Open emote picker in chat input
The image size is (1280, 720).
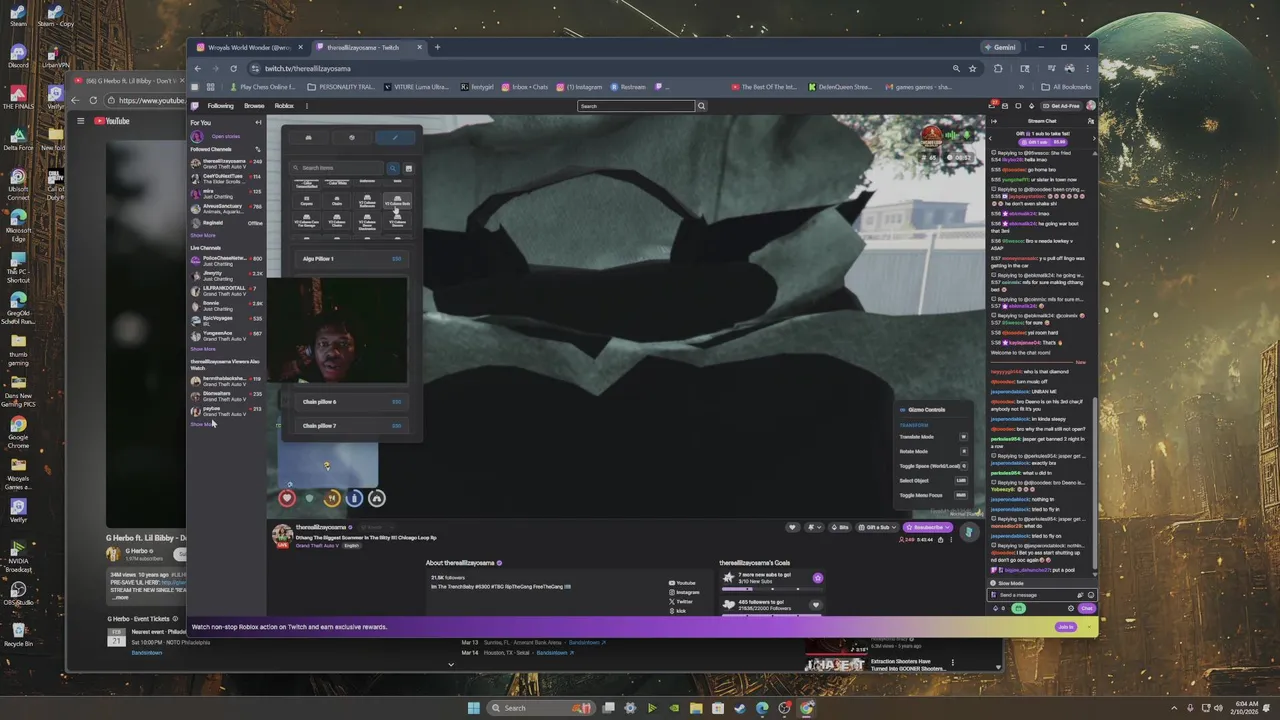[x=1091, y=595]
